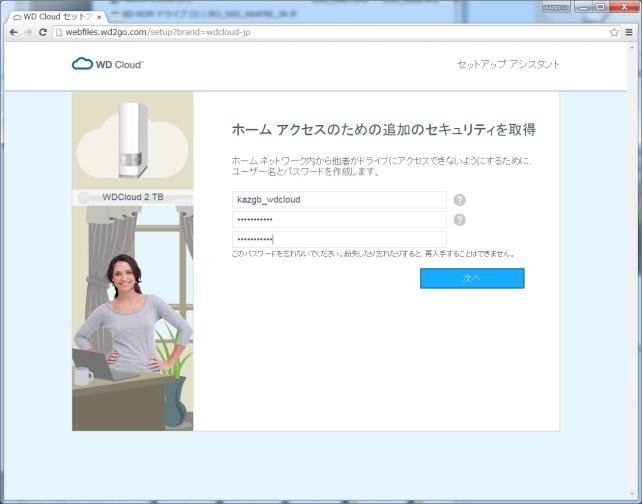
Task: Click the WD Cloud logo
Action: click(108, 64)
